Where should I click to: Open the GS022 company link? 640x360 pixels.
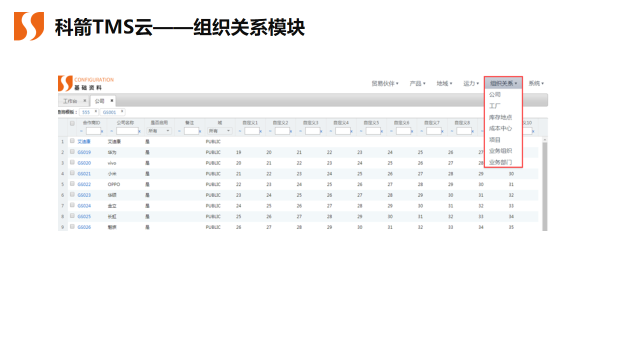click(x=84, y=184)
